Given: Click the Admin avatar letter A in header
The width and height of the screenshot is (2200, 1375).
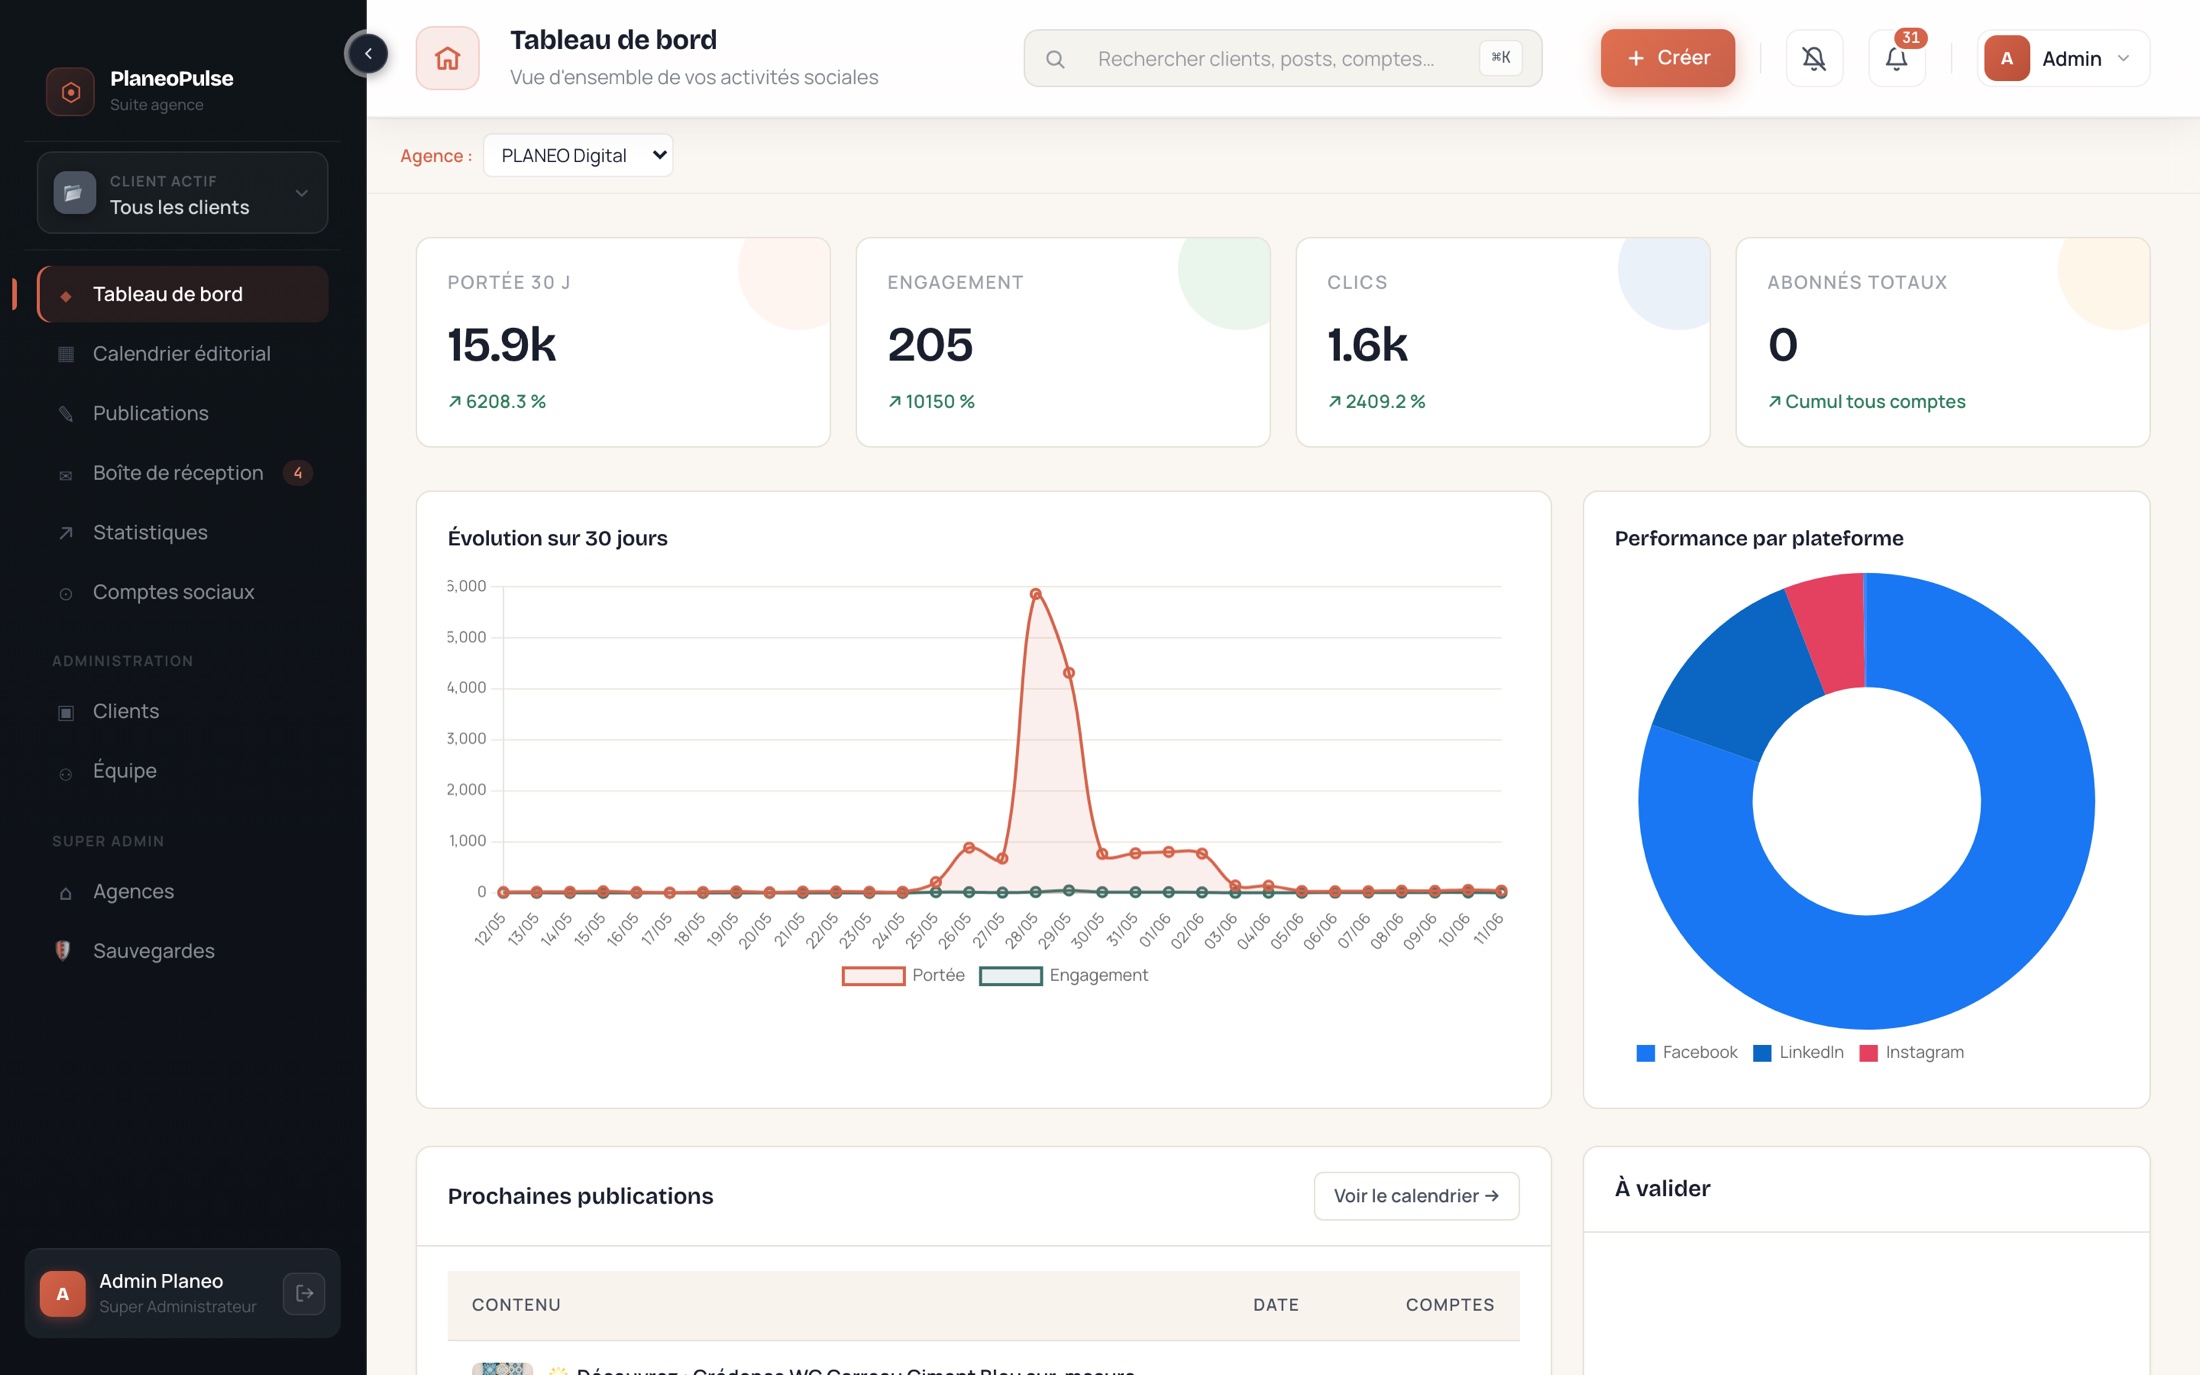Looking at the screenshot, I should 2006,58.
